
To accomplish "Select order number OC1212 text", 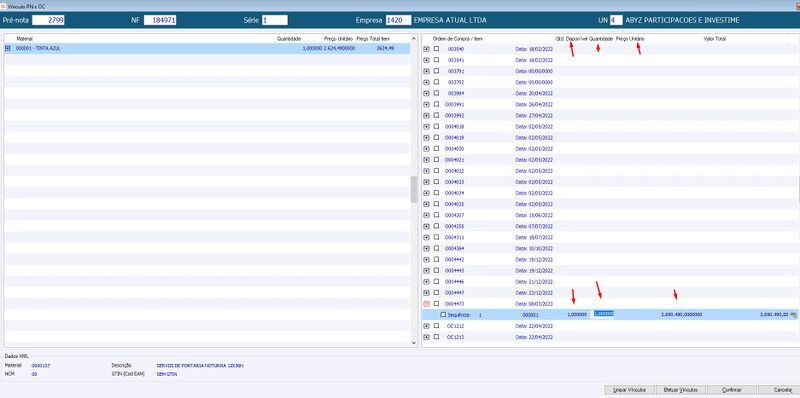I will 456,326.
